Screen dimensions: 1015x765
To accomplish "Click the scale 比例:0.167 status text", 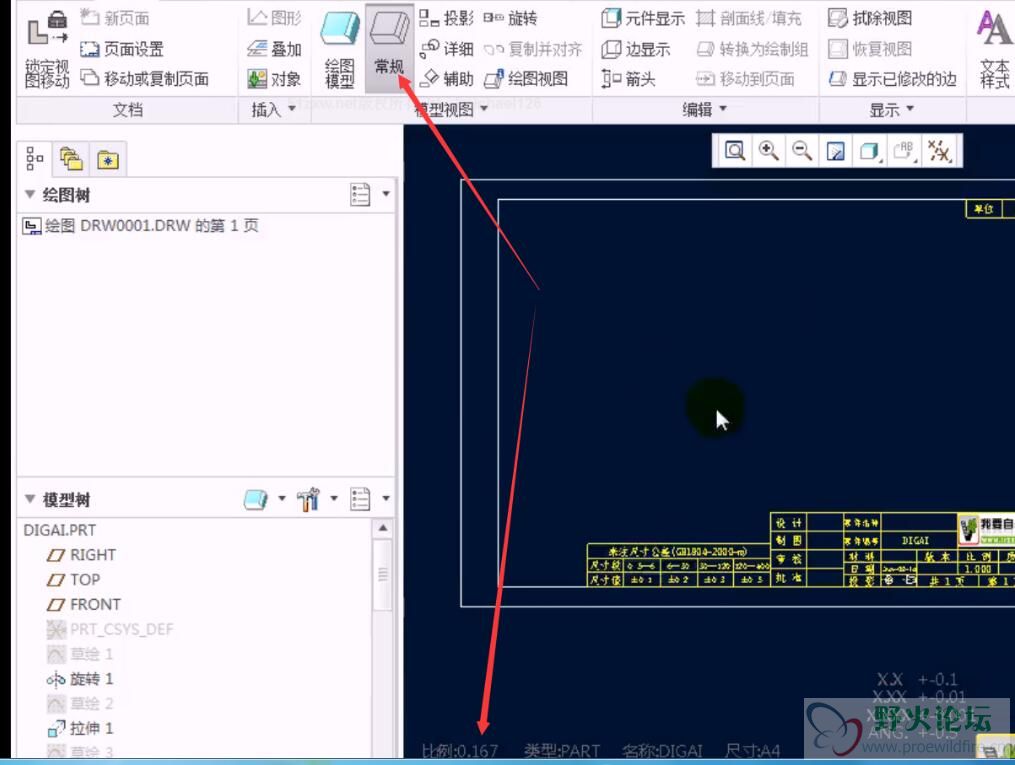I will pos(460,751).
